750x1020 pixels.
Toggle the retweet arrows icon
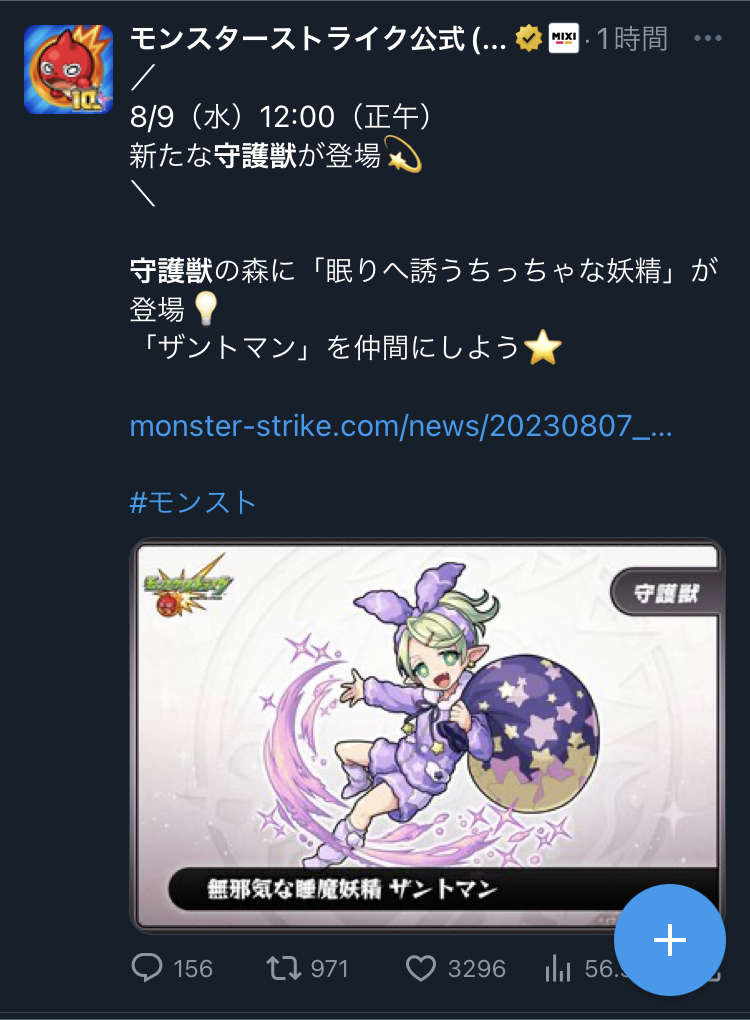coord(284,968)
